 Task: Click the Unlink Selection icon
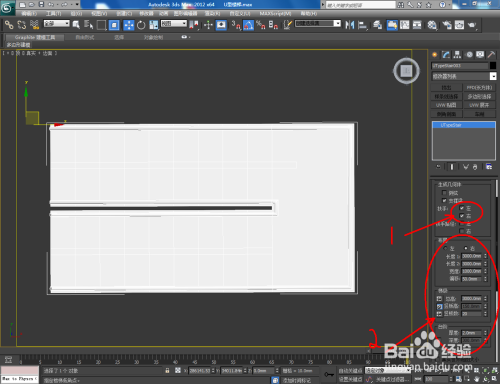tap(22, 25)
